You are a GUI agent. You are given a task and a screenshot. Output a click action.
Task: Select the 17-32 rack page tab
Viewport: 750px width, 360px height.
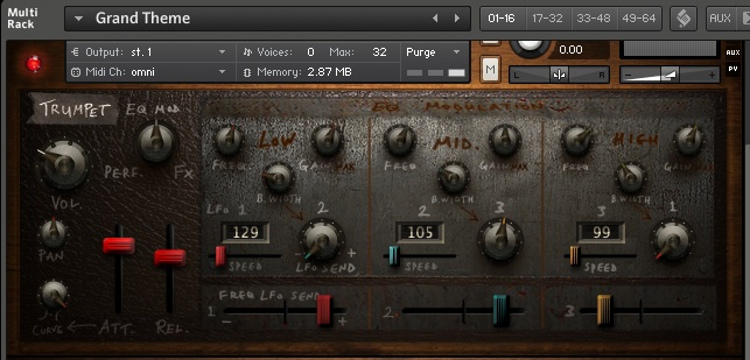tap(547, 19)
